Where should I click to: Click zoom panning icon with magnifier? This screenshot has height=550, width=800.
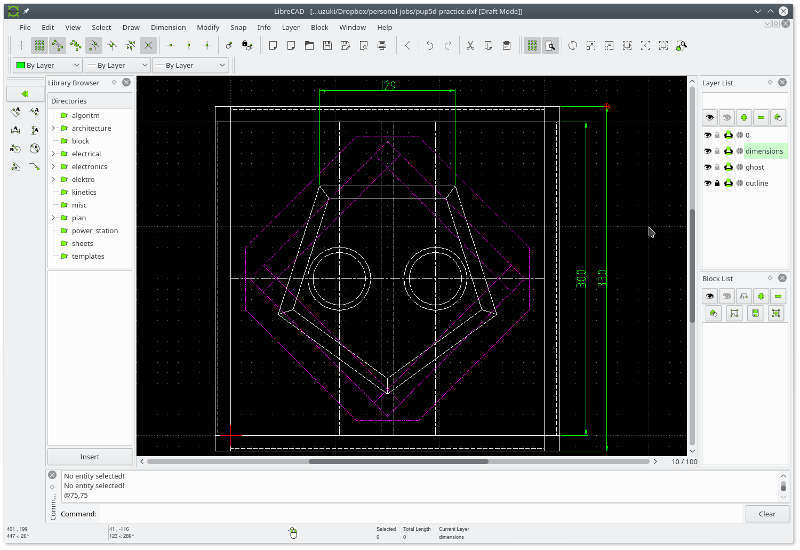681,46
